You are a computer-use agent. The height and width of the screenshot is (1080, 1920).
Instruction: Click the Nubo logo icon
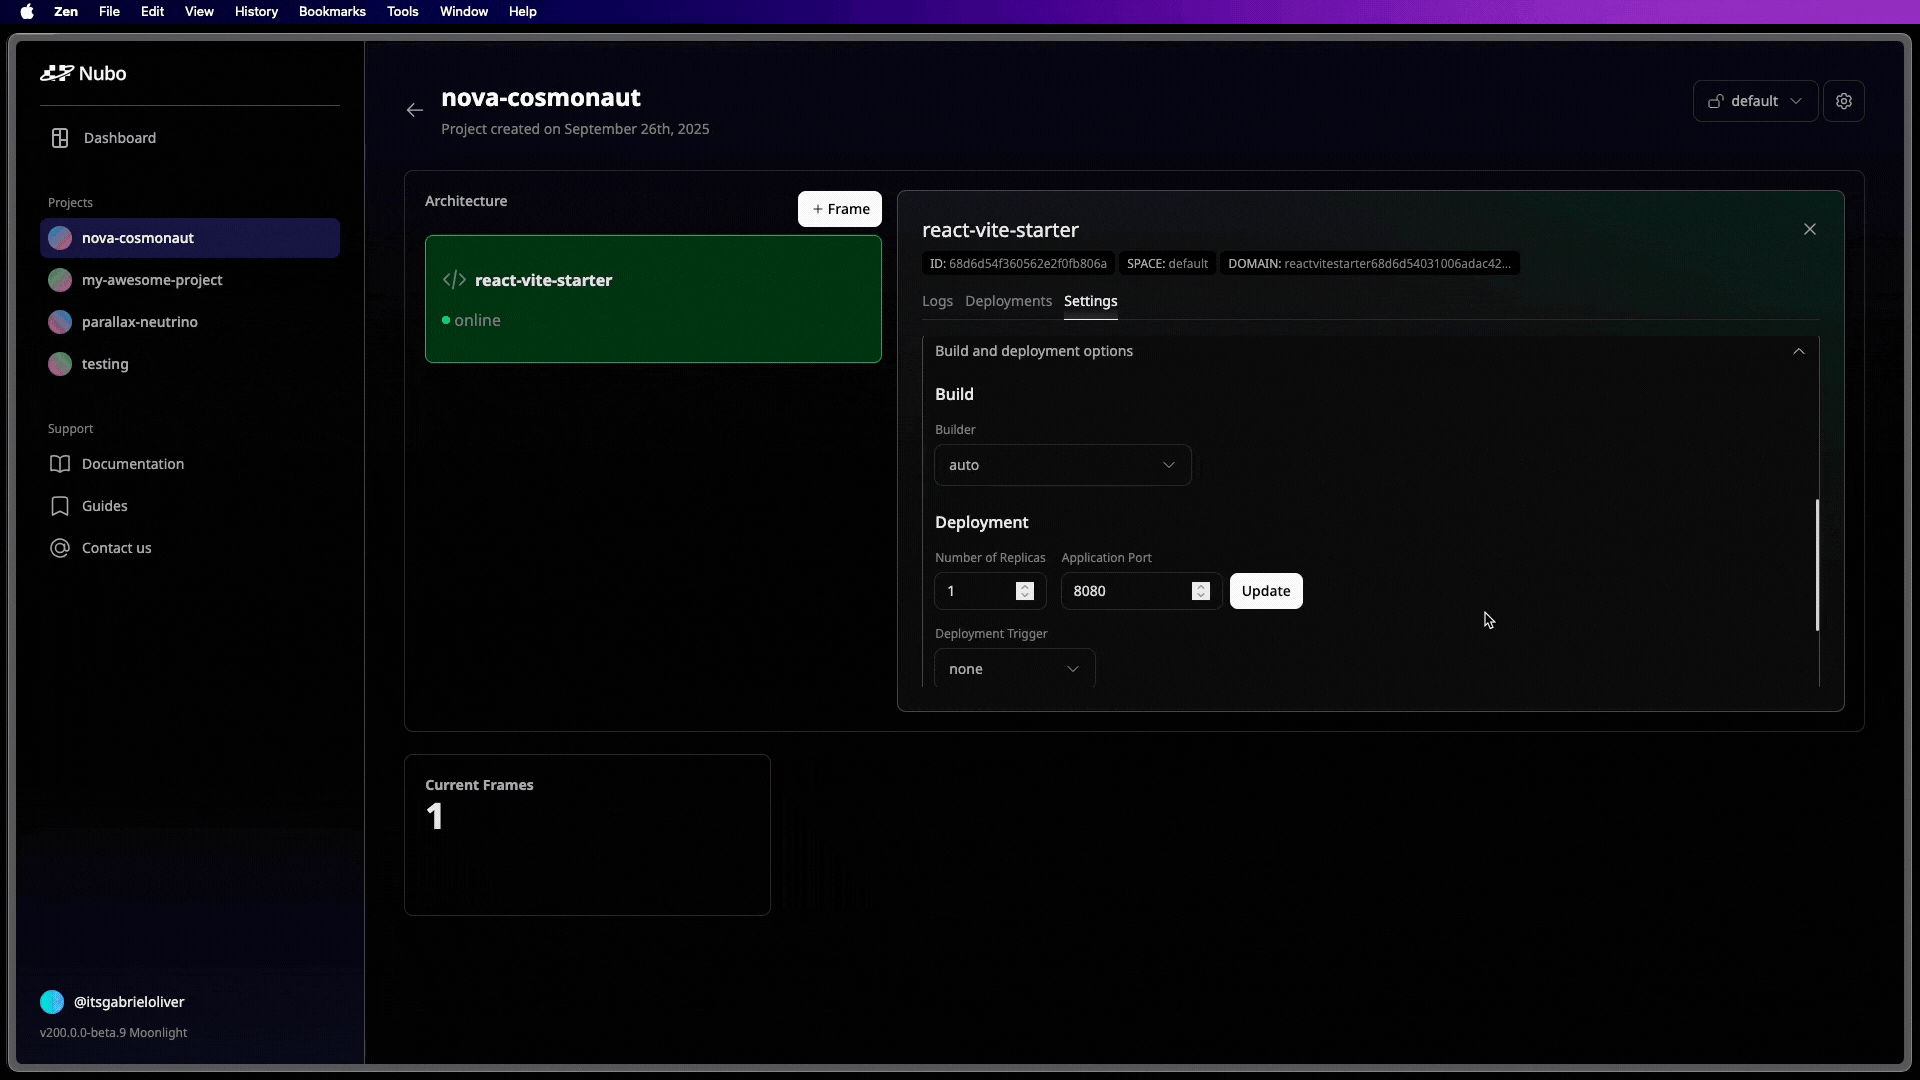point(57,73)
